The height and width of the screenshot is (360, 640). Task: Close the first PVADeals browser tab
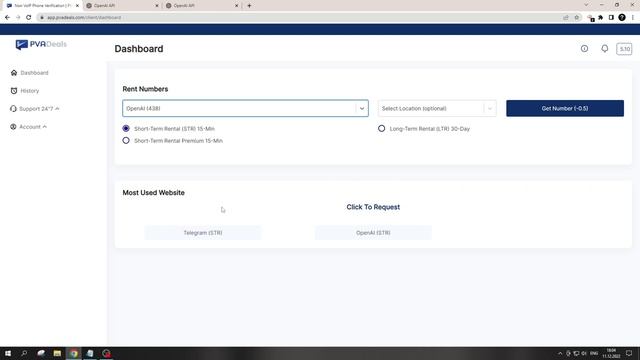77,6
